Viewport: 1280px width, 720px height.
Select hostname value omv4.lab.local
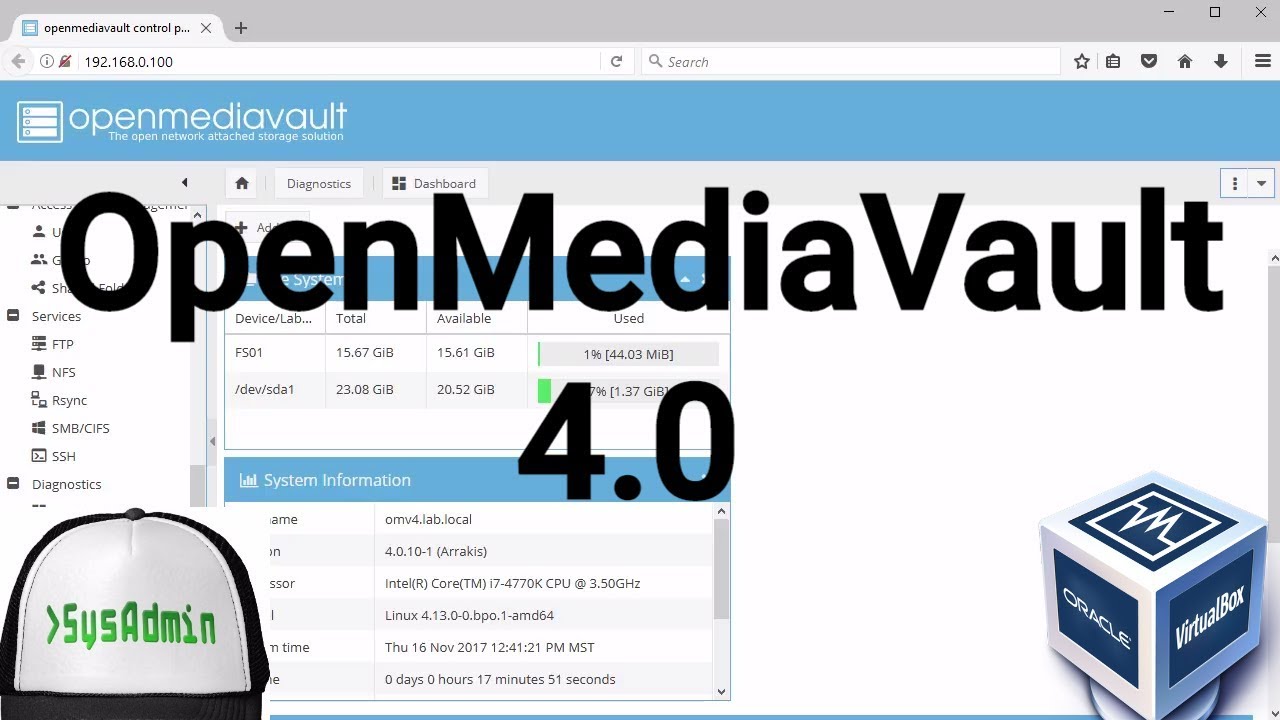(428, 519)
